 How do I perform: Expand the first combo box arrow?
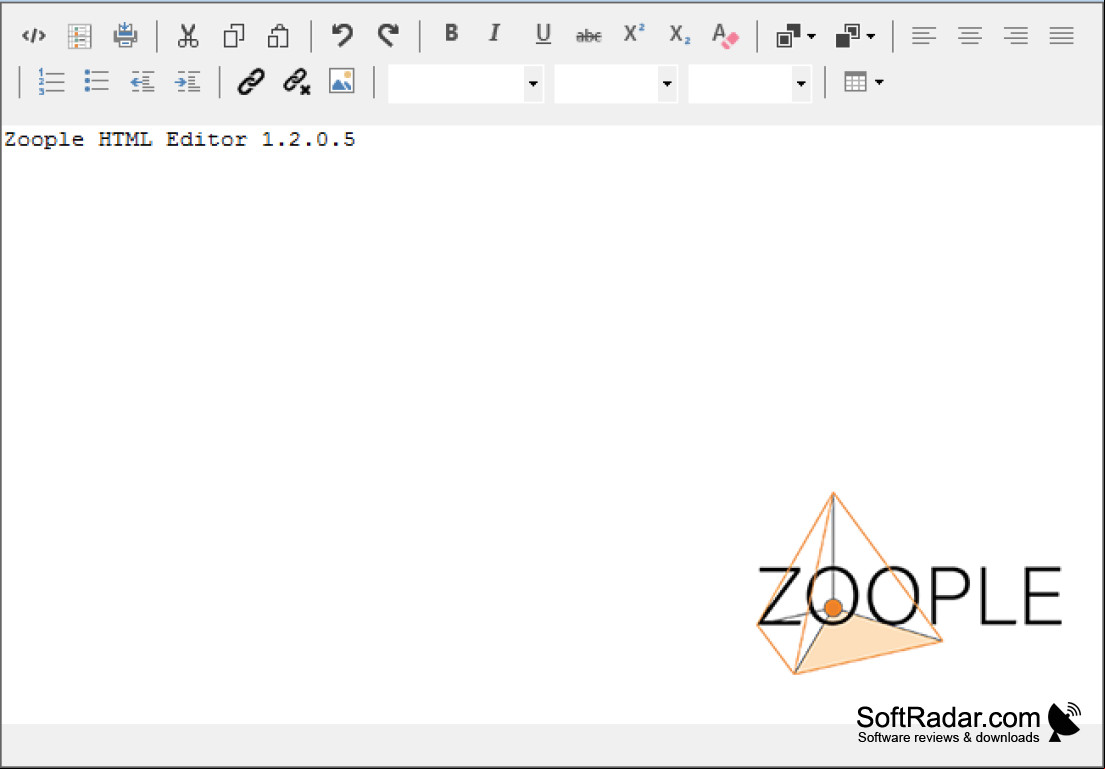click(x=533, y=84)
